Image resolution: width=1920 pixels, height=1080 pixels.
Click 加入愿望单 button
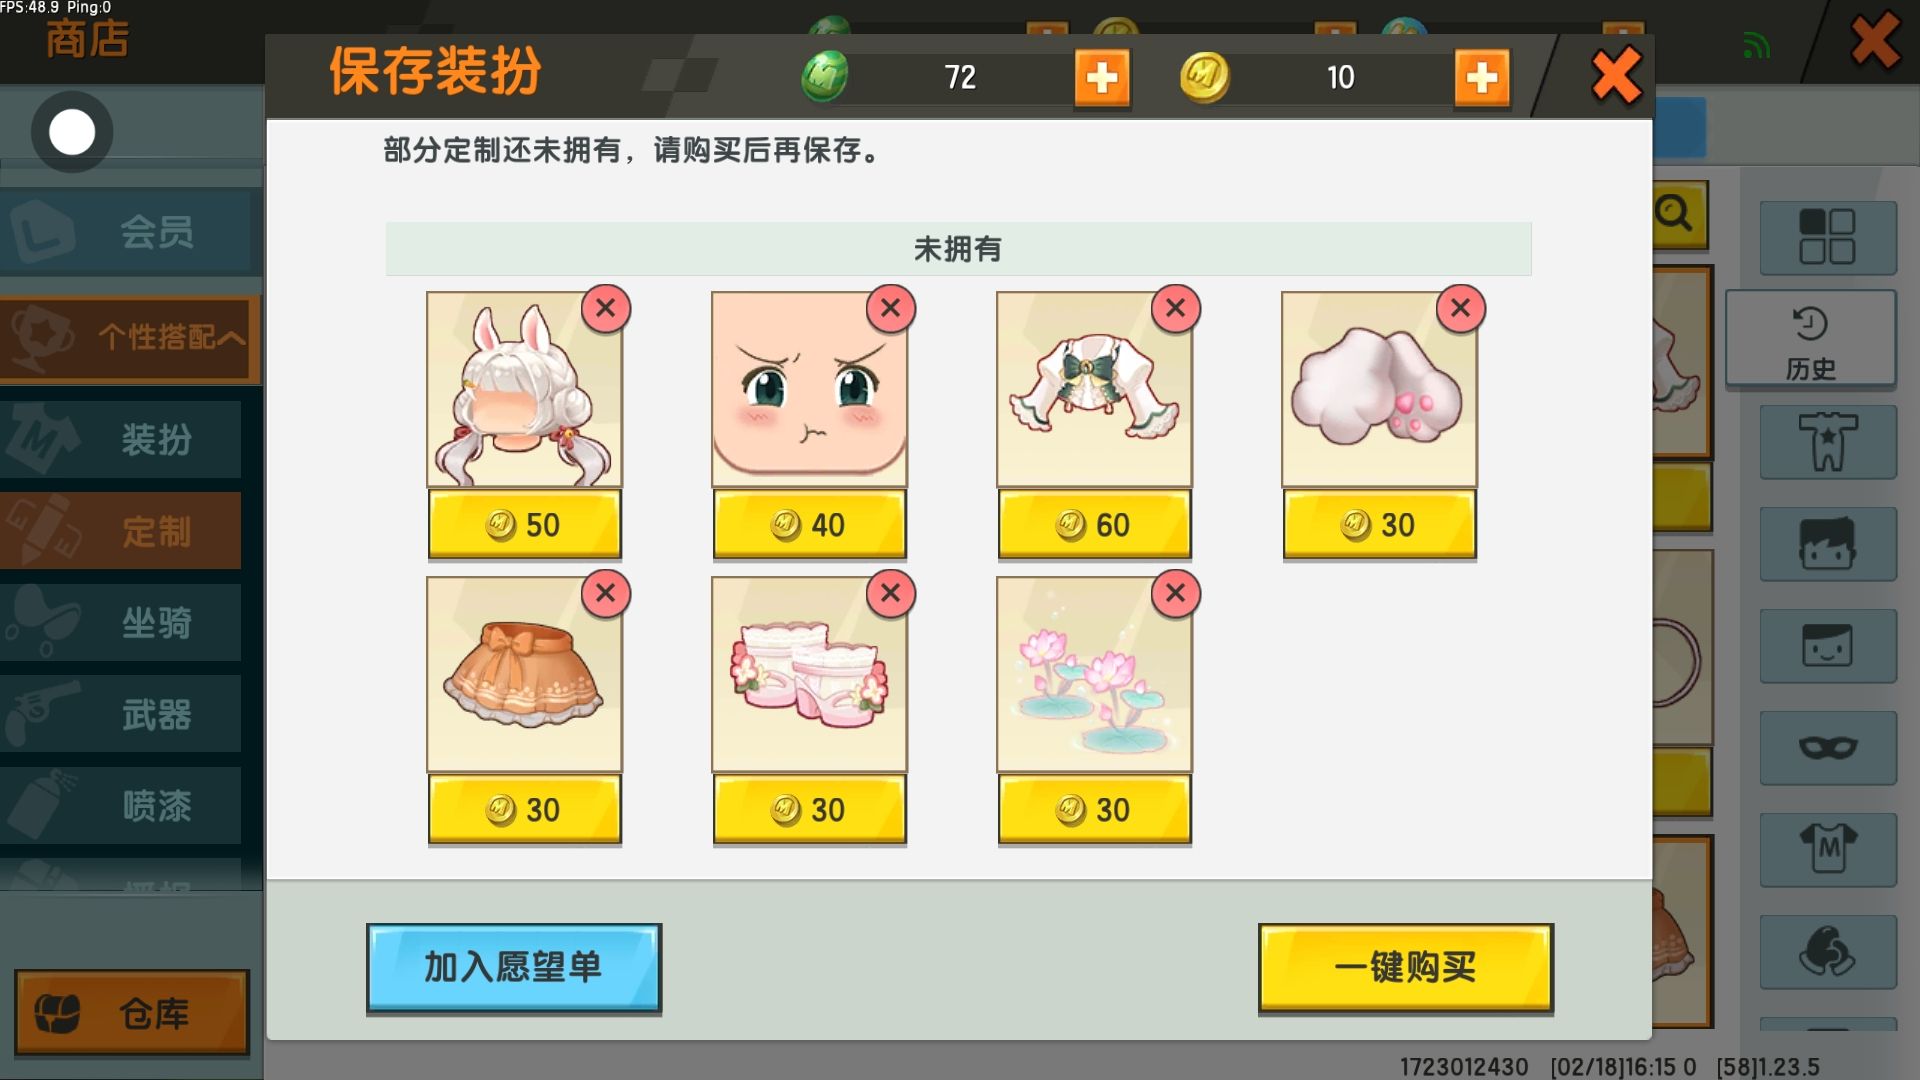tap(514, 967)
